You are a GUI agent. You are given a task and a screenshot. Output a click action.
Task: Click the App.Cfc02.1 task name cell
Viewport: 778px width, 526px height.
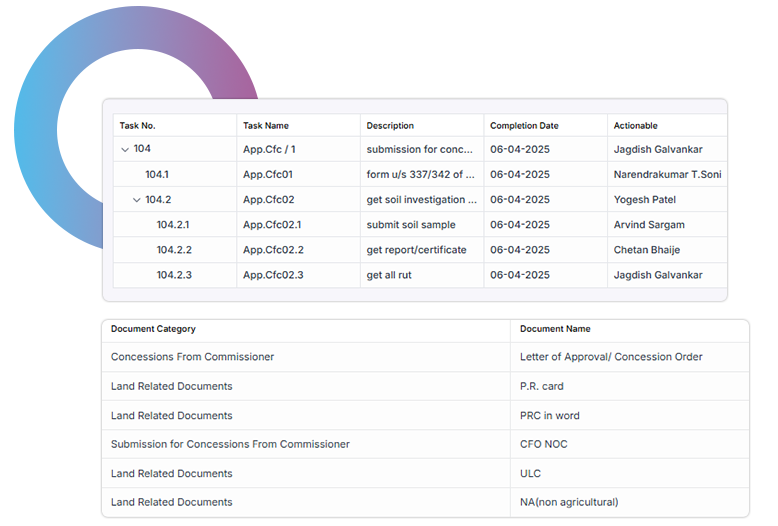(x=272, y=225)
